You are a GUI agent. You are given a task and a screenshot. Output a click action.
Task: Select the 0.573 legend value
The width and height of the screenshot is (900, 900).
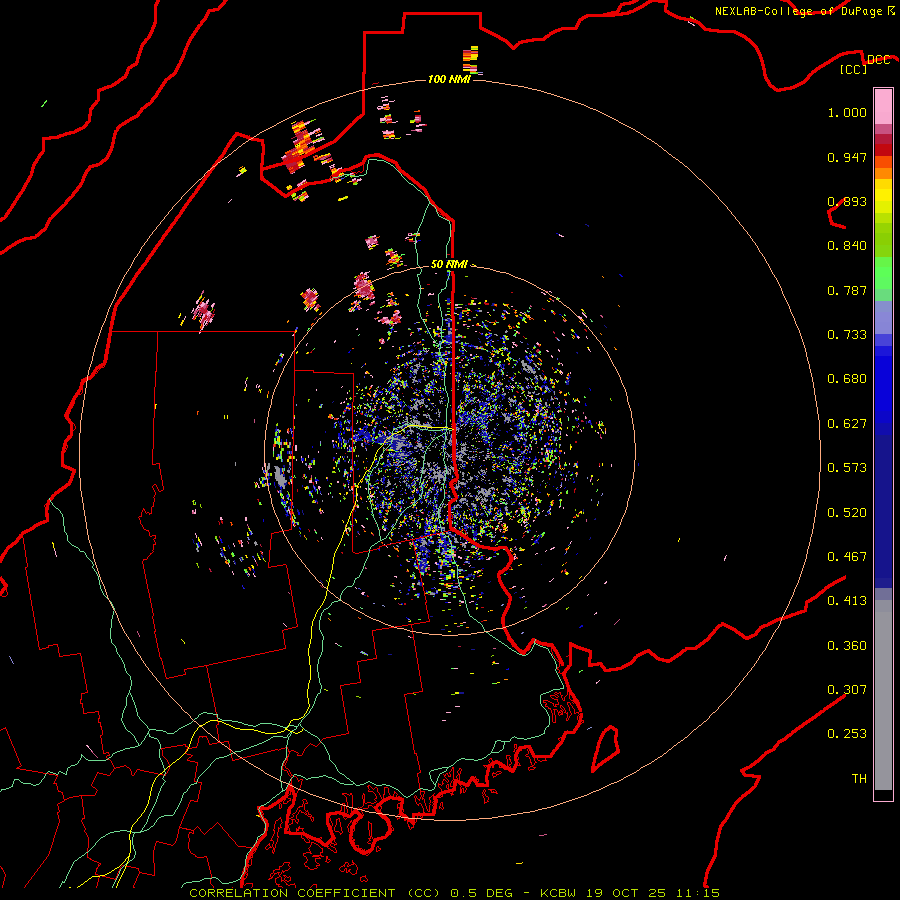click(847, 468)
